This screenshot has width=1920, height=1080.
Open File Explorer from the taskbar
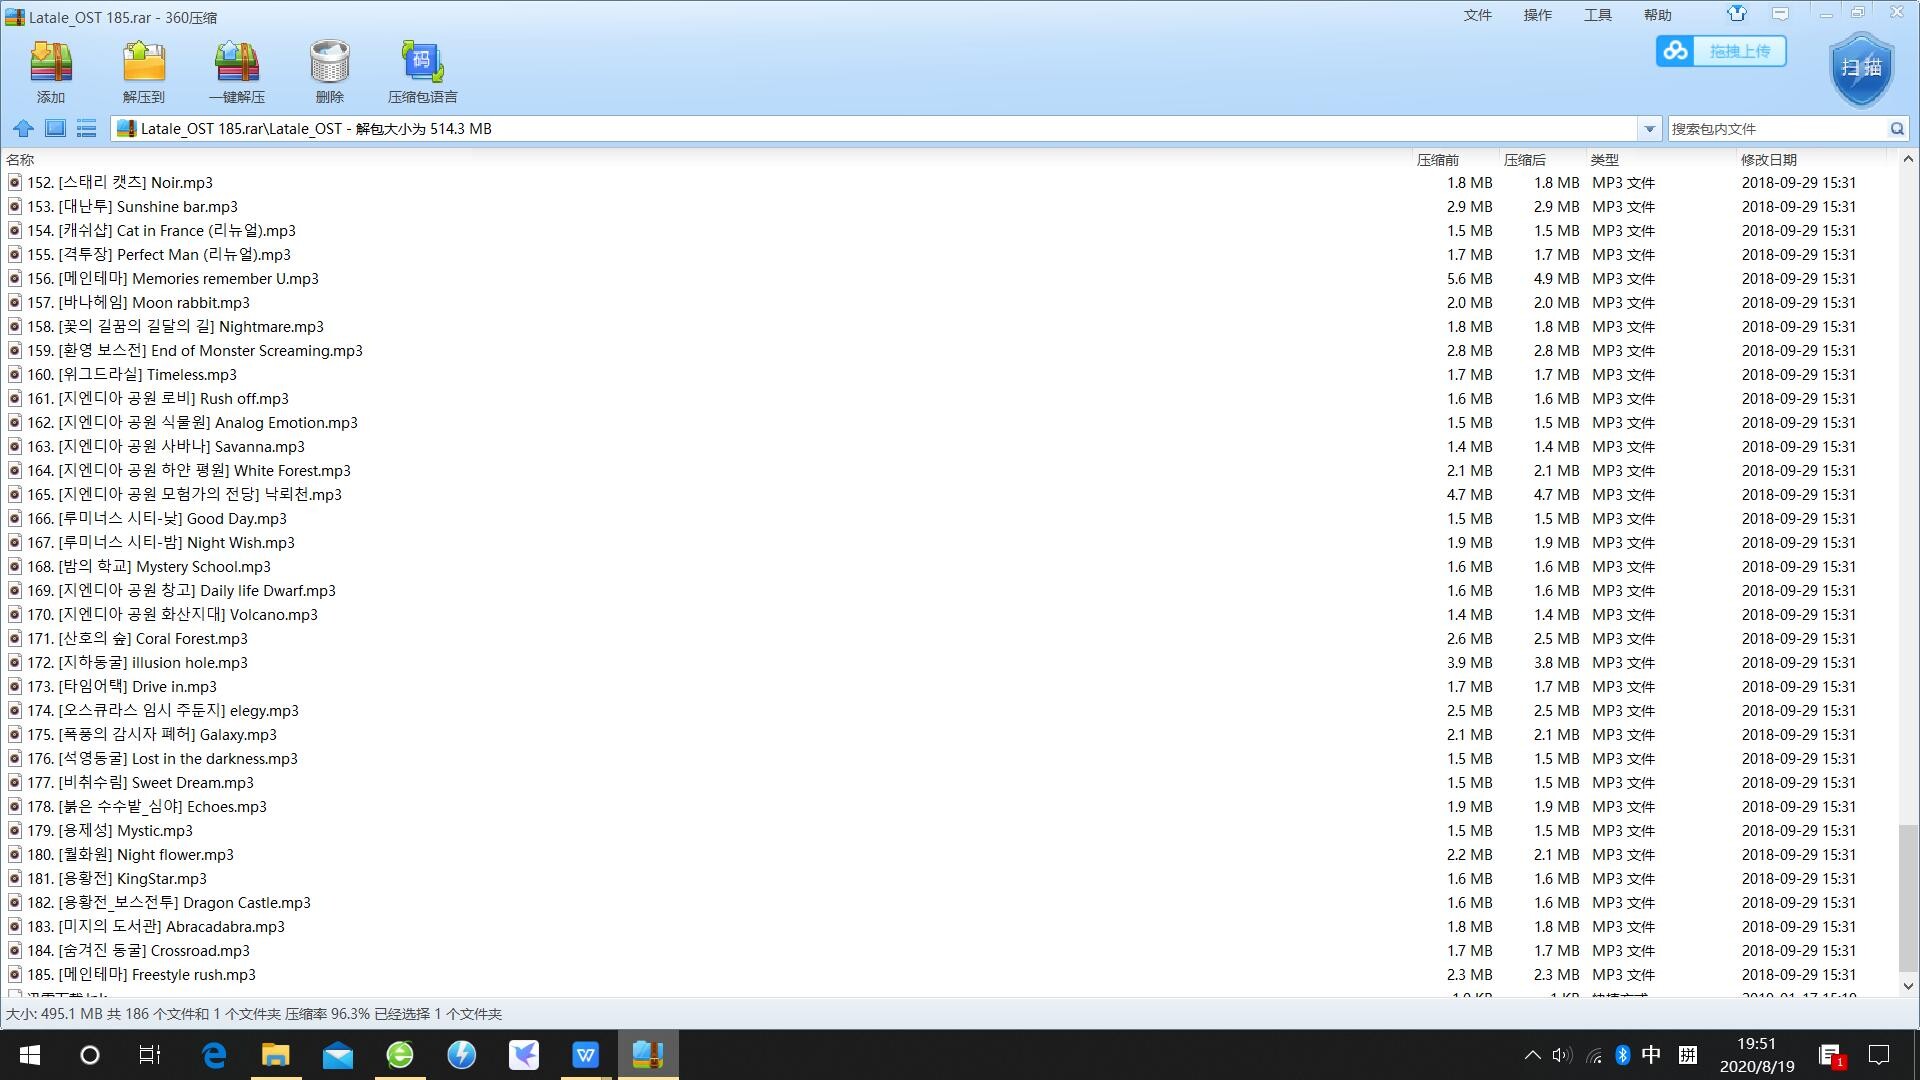275,1055
